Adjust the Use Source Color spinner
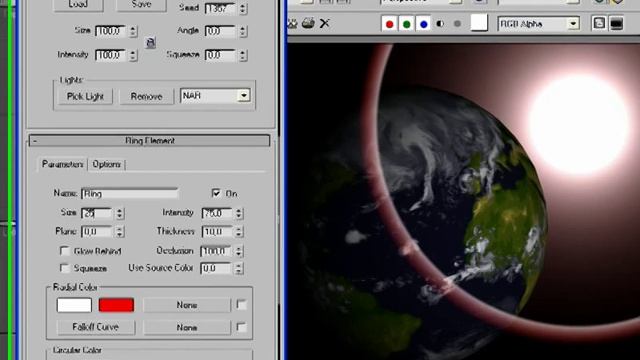This screenshot has height=360, width=640. click(239, 268)
